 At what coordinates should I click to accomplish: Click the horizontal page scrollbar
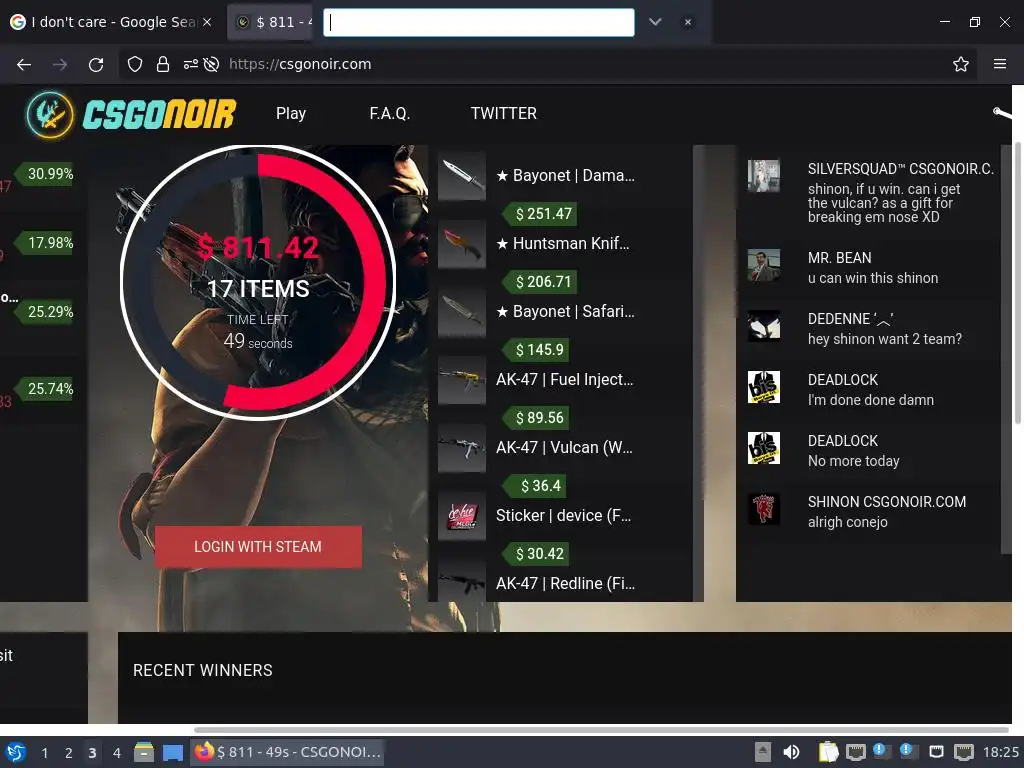[601, 729]
